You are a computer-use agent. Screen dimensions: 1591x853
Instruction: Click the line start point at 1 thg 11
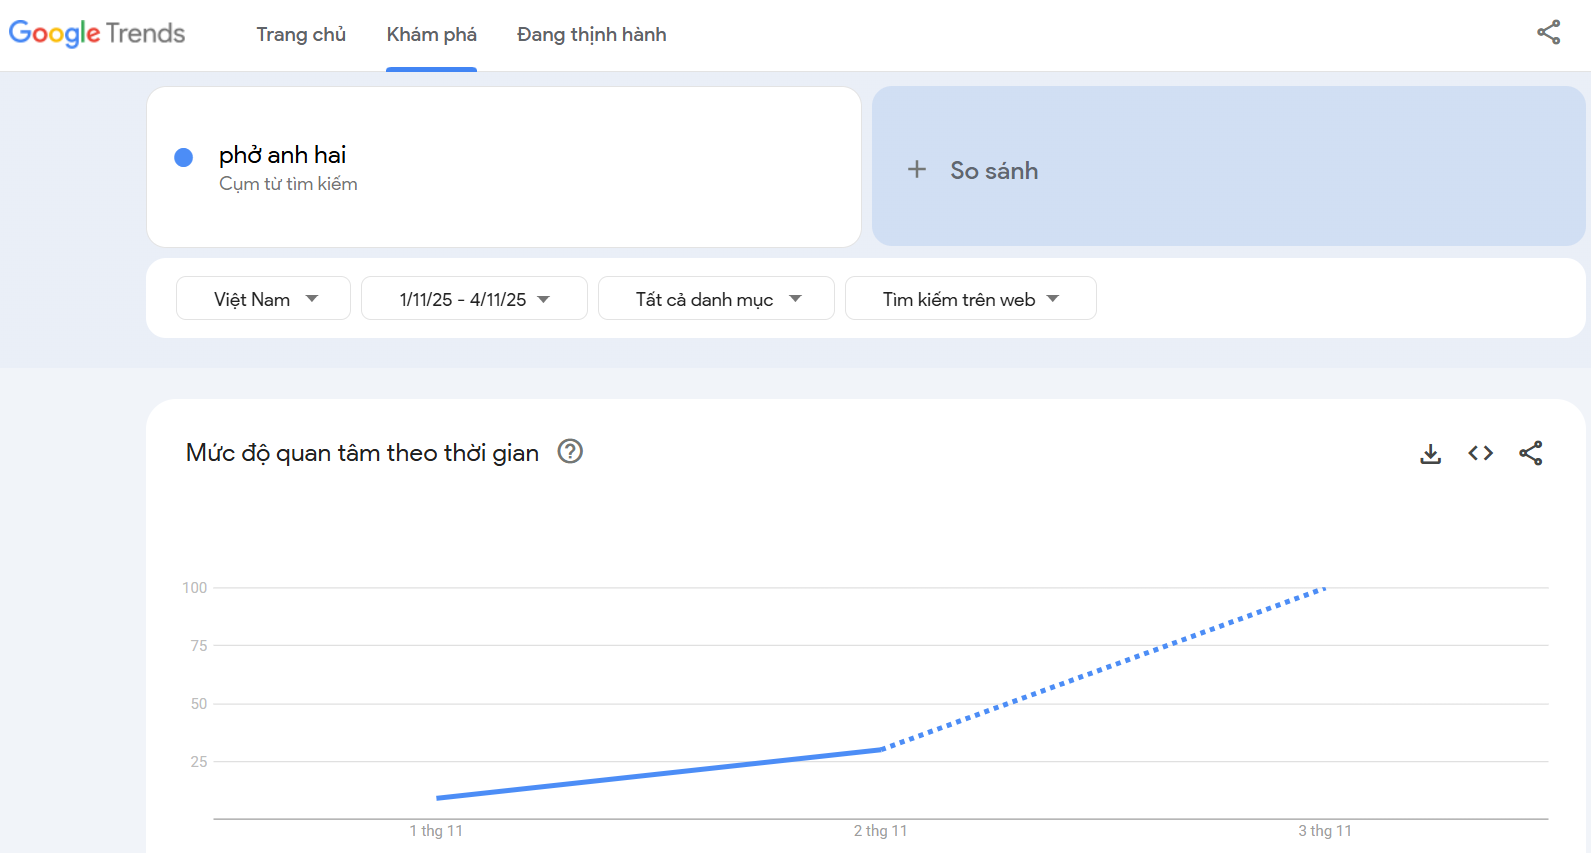pyautogui.click(x=438, y=798)
